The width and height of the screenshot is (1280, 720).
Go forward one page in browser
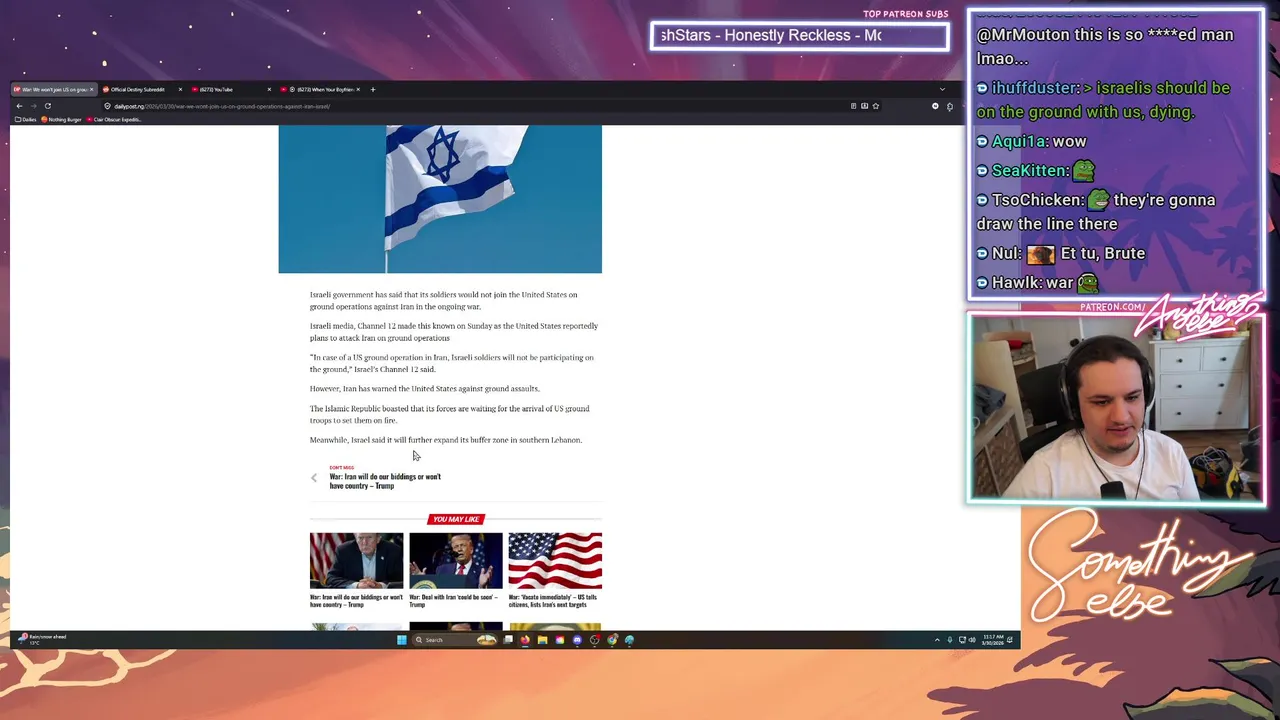(x=33, y=106)
